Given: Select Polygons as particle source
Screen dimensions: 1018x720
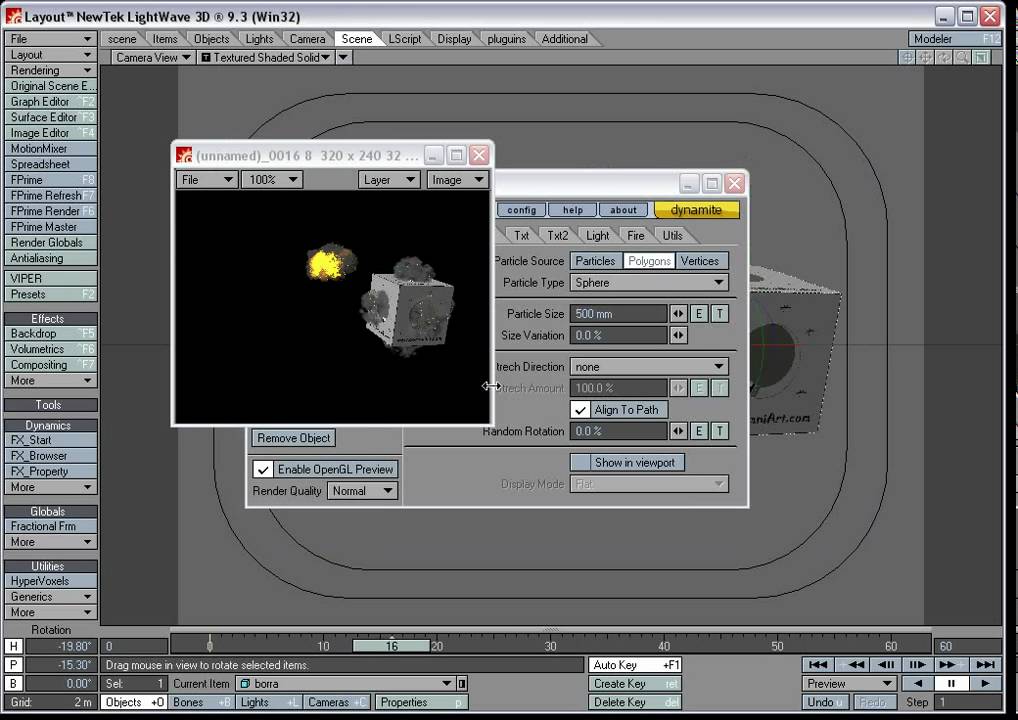Looking at the screenshot, I should pos(649,261).
